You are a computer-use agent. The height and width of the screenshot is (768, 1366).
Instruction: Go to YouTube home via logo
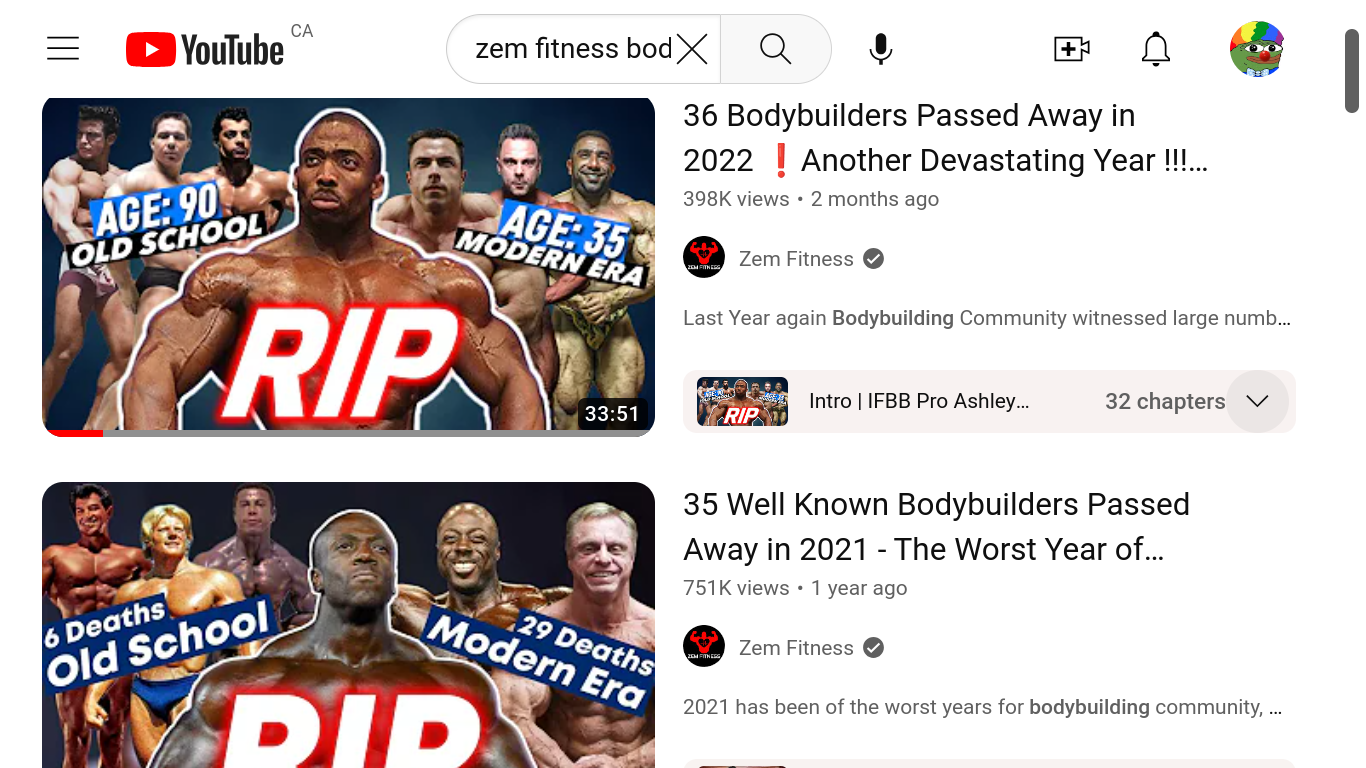[x=205, y=49]
